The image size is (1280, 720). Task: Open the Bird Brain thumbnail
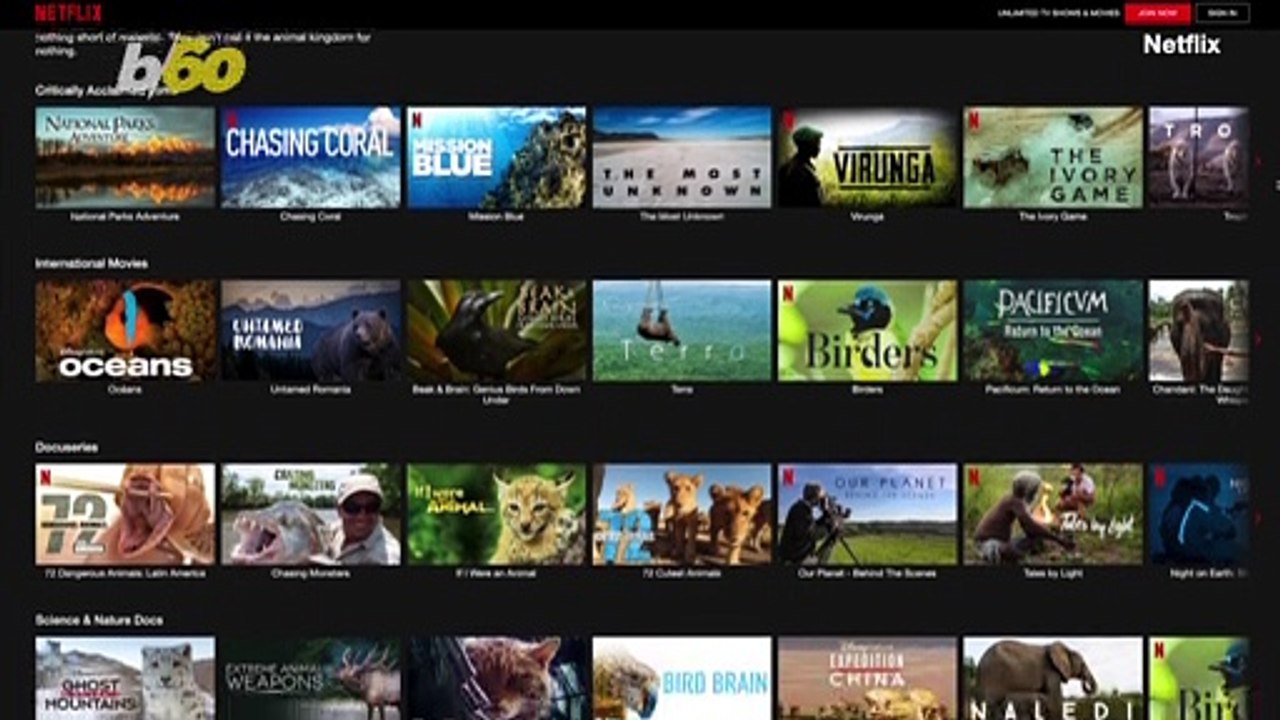click(x=682, y=679)
